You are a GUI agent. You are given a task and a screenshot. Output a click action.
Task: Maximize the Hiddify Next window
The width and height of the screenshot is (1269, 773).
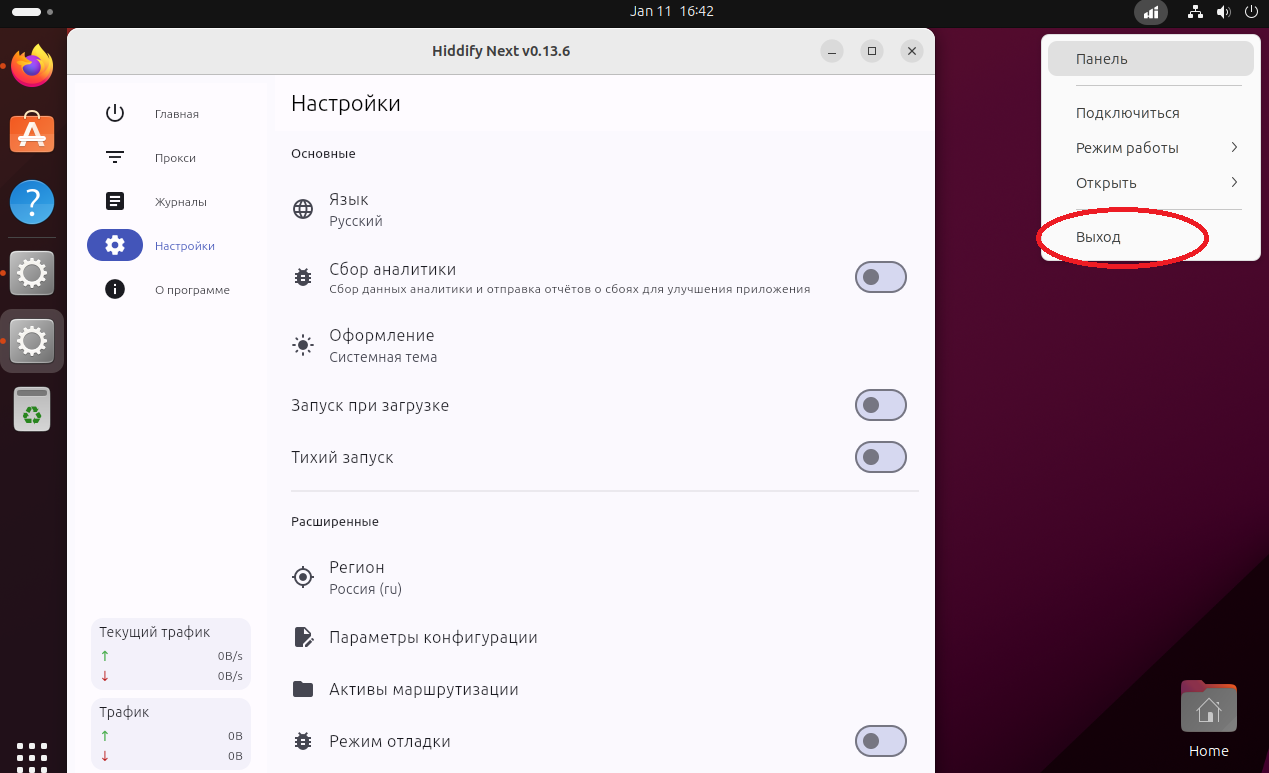tap(872, 51)
